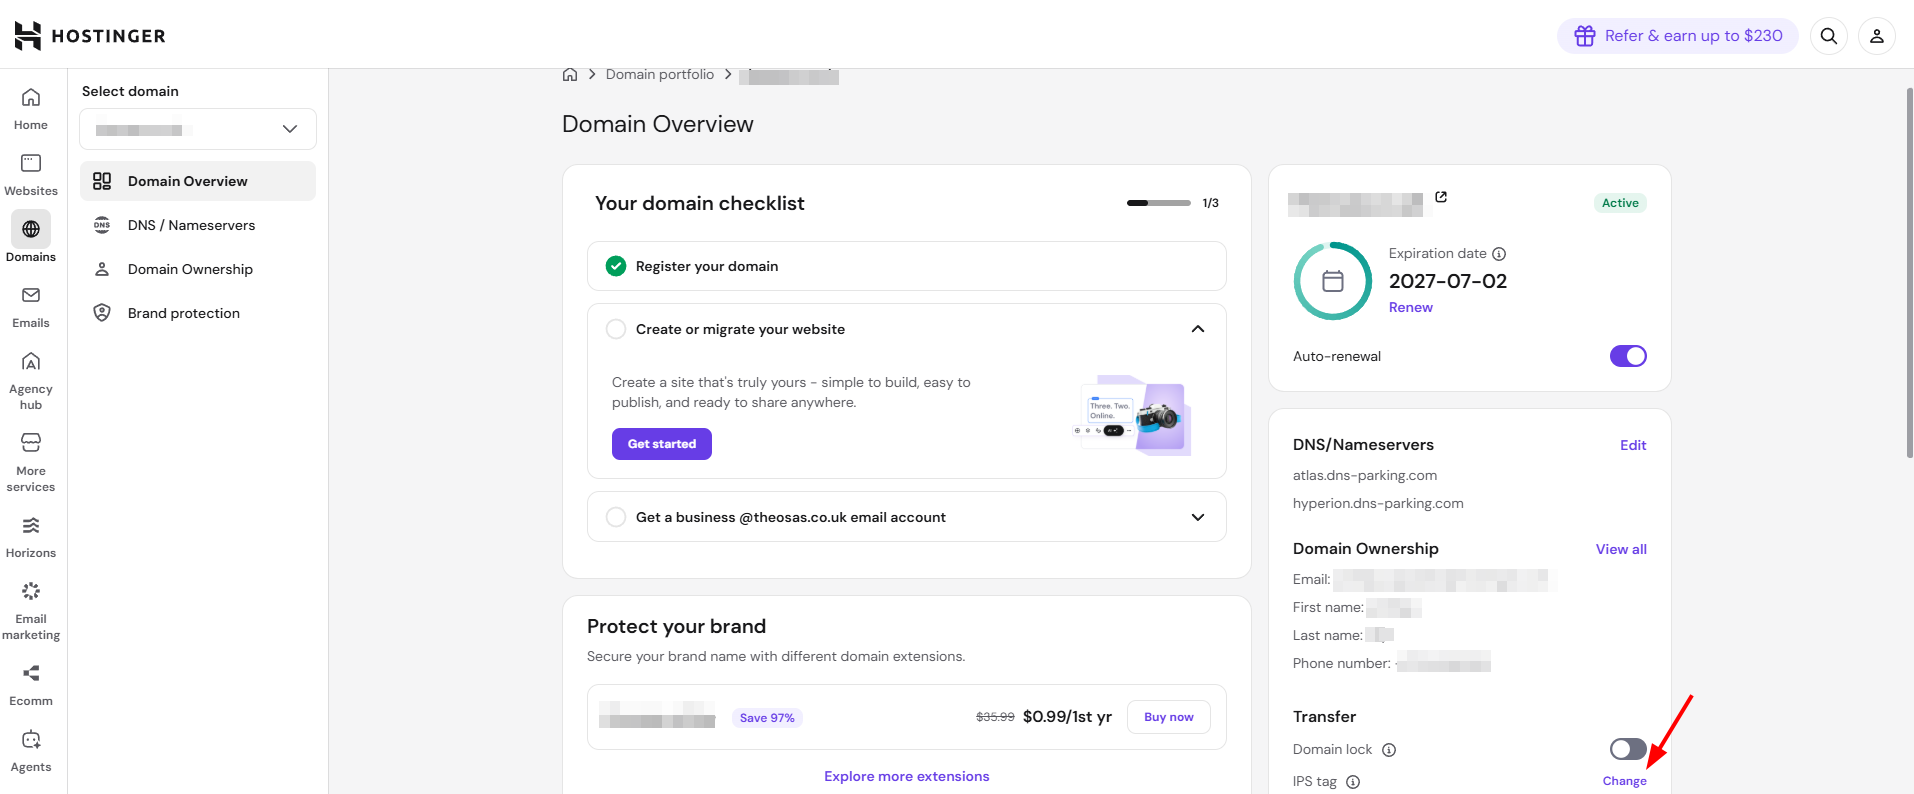The width and height of the screenshot is (1914, 794).
Task: Show Domain lock info icon
Action: [x=1389, y=750]
